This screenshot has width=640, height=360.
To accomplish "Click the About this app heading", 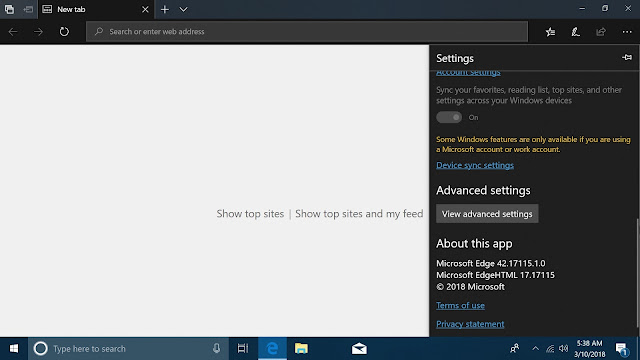I will tap(474, 244).
